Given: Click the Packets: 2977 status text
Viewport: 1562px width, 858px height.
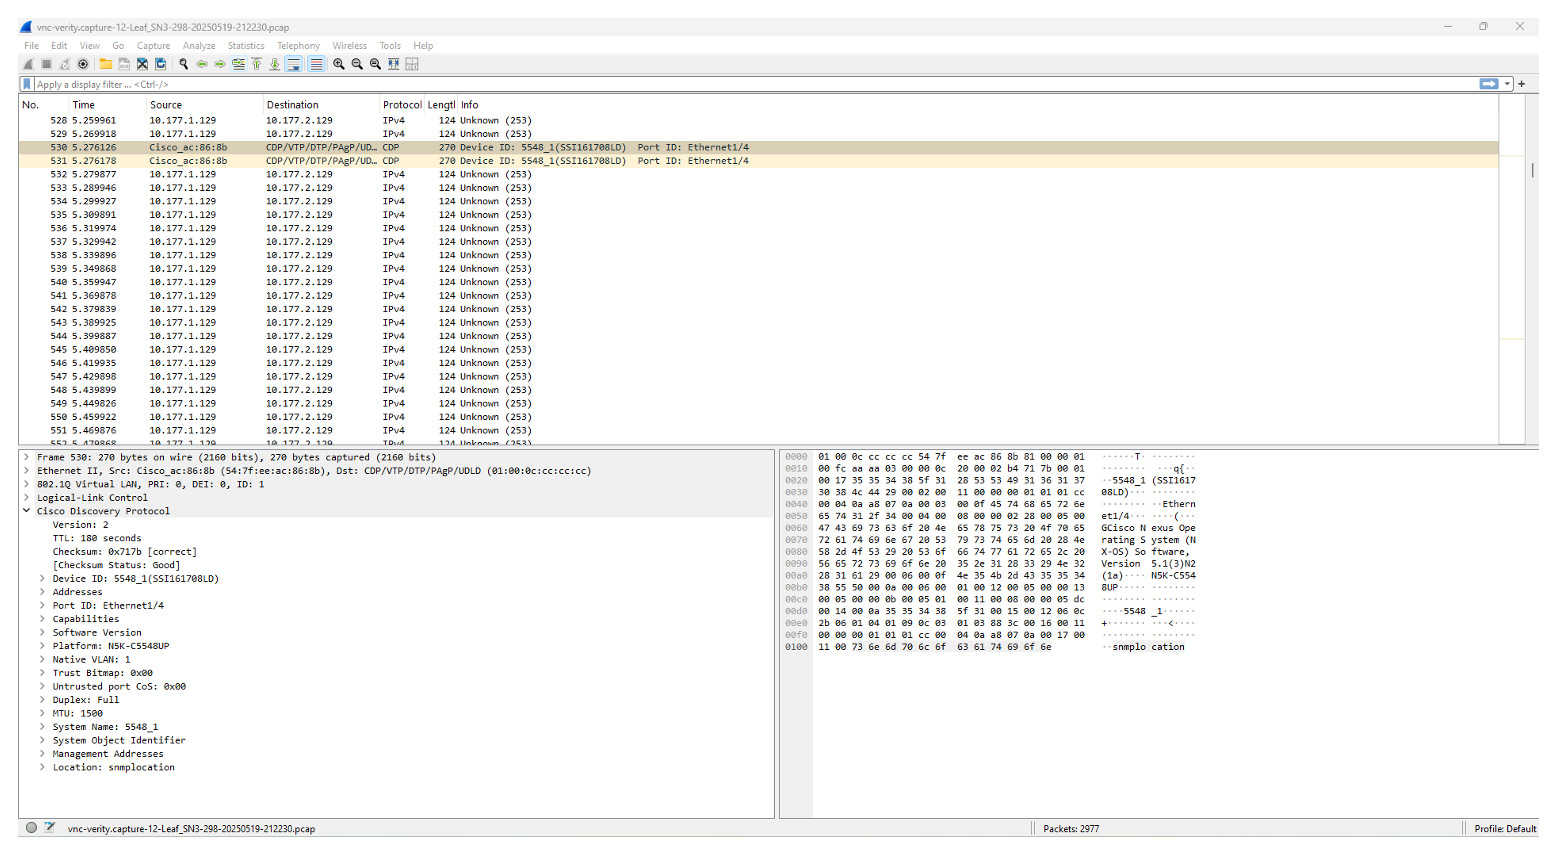Looking at the screenshot, I should (1071, 829).
